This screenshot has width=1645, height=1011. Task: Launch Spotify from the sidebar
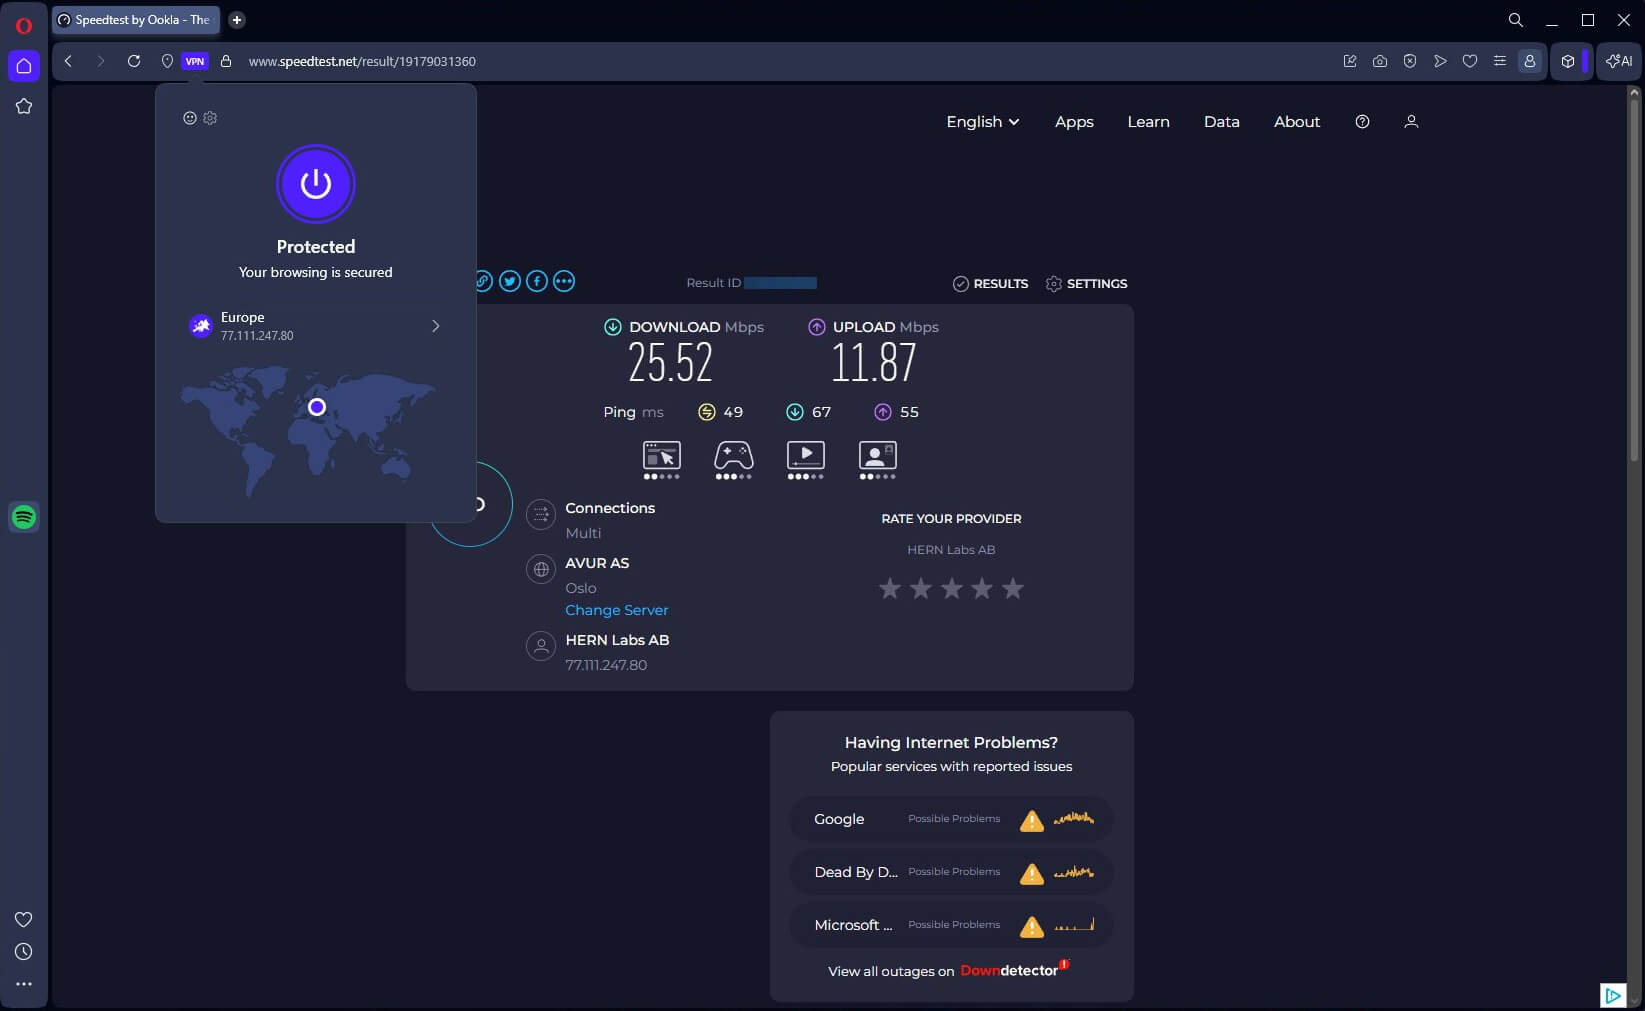(24, 517)
